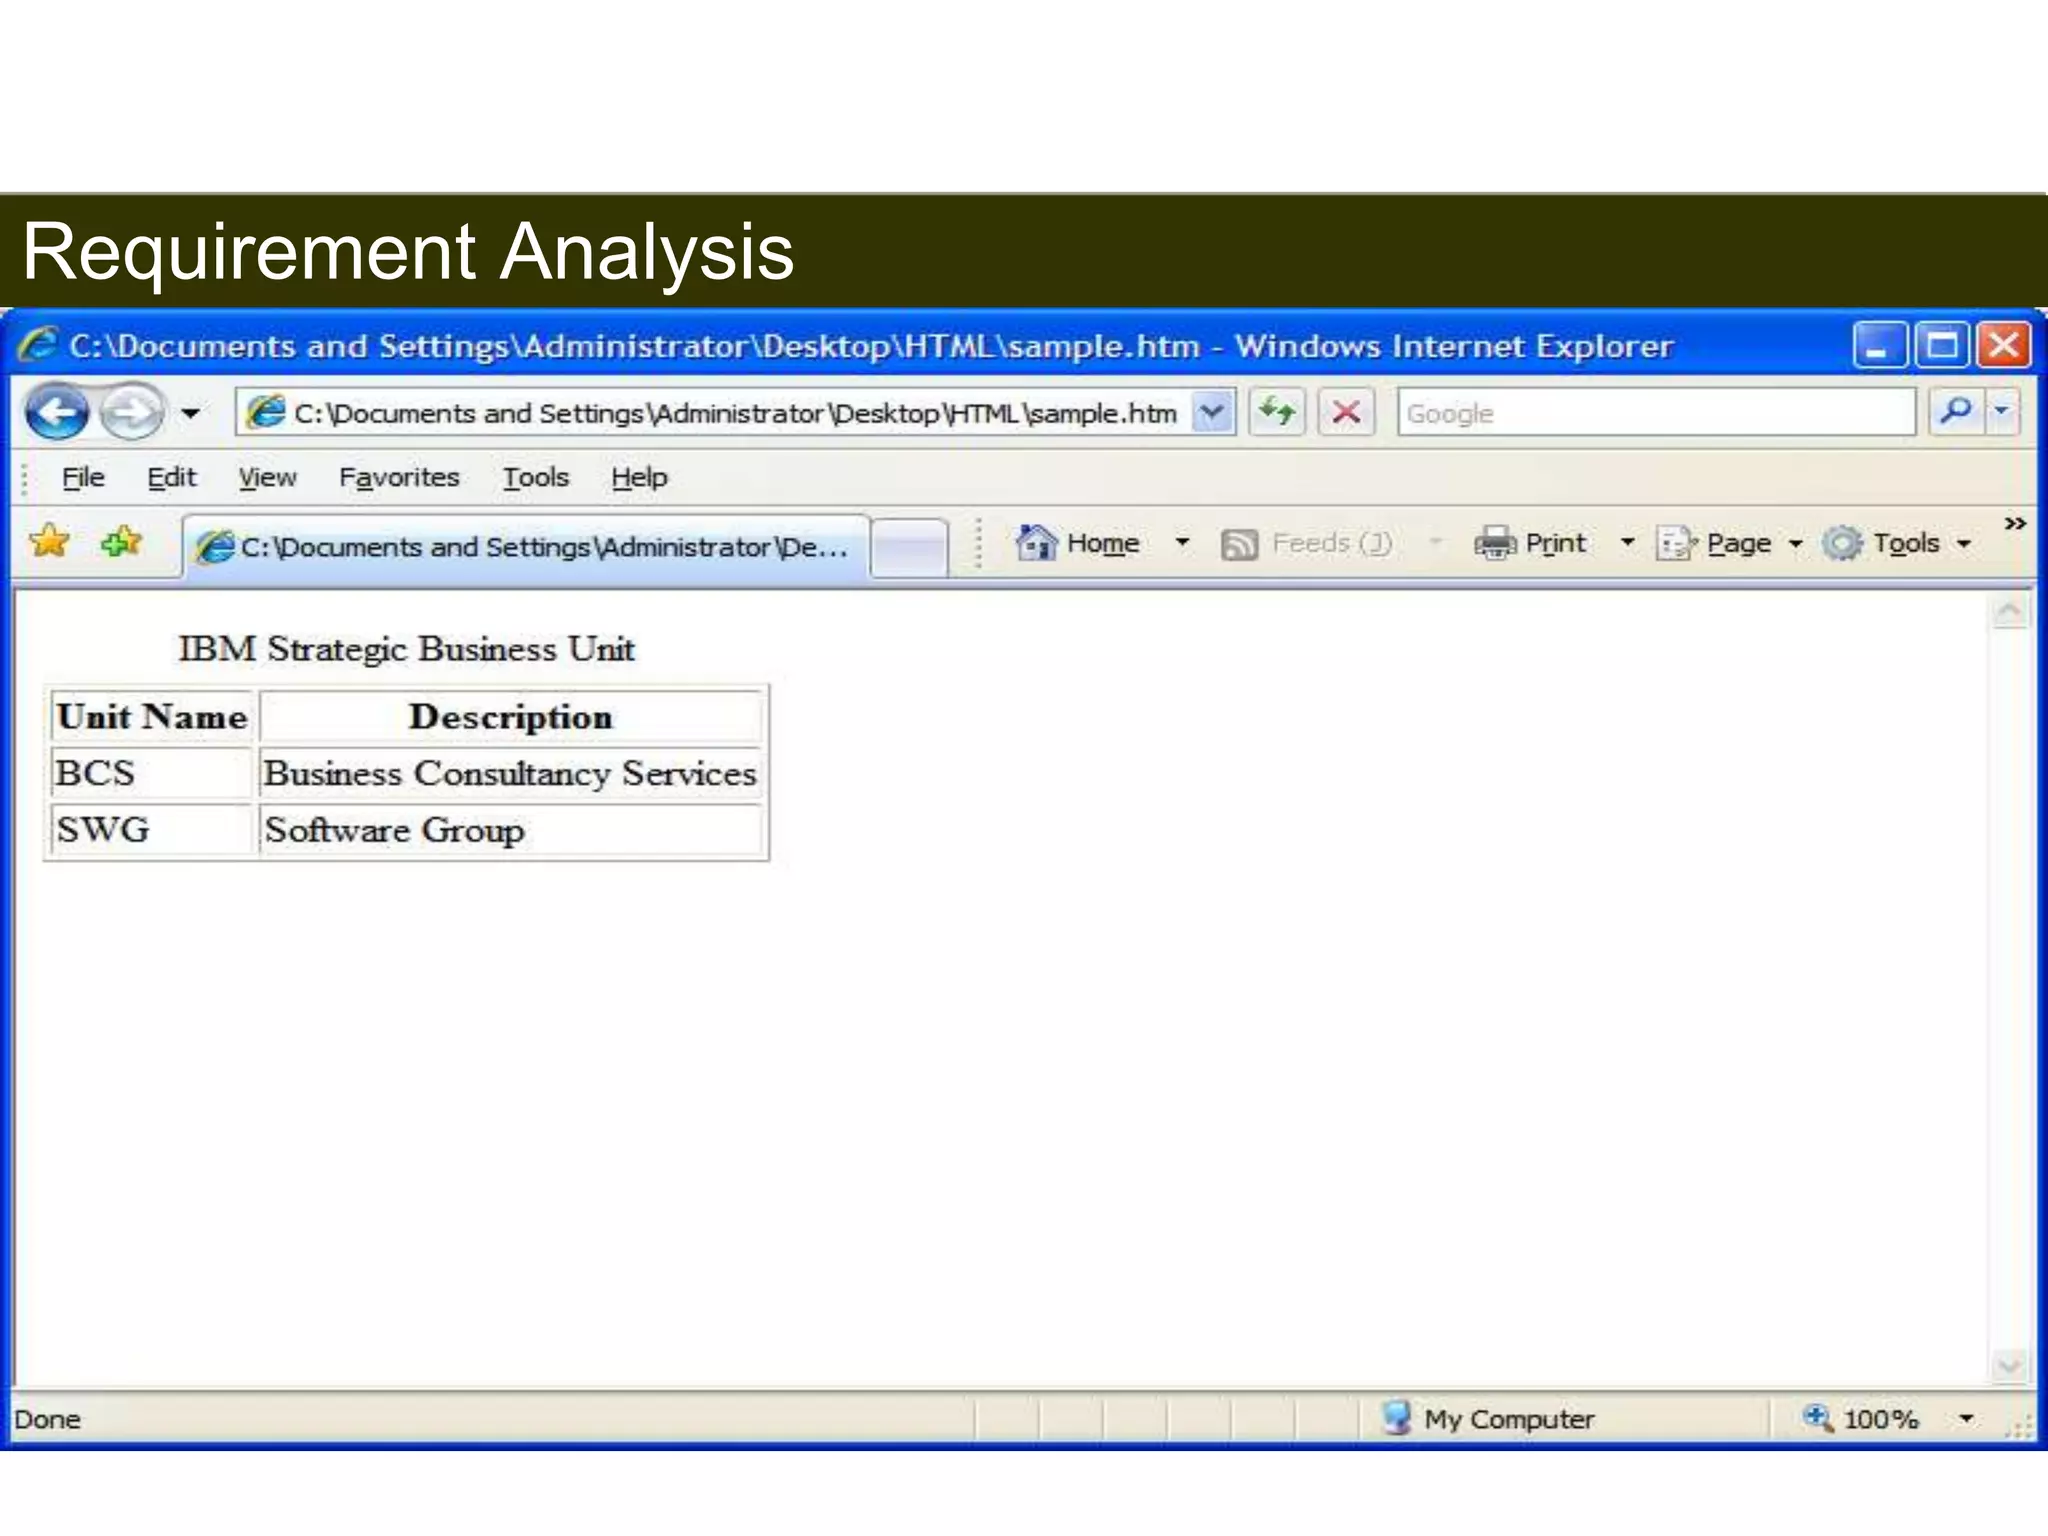The width and height of the screenshot is (2048, 1536).
Task: Click the Print toolbar button
Action: [1530, 543]
